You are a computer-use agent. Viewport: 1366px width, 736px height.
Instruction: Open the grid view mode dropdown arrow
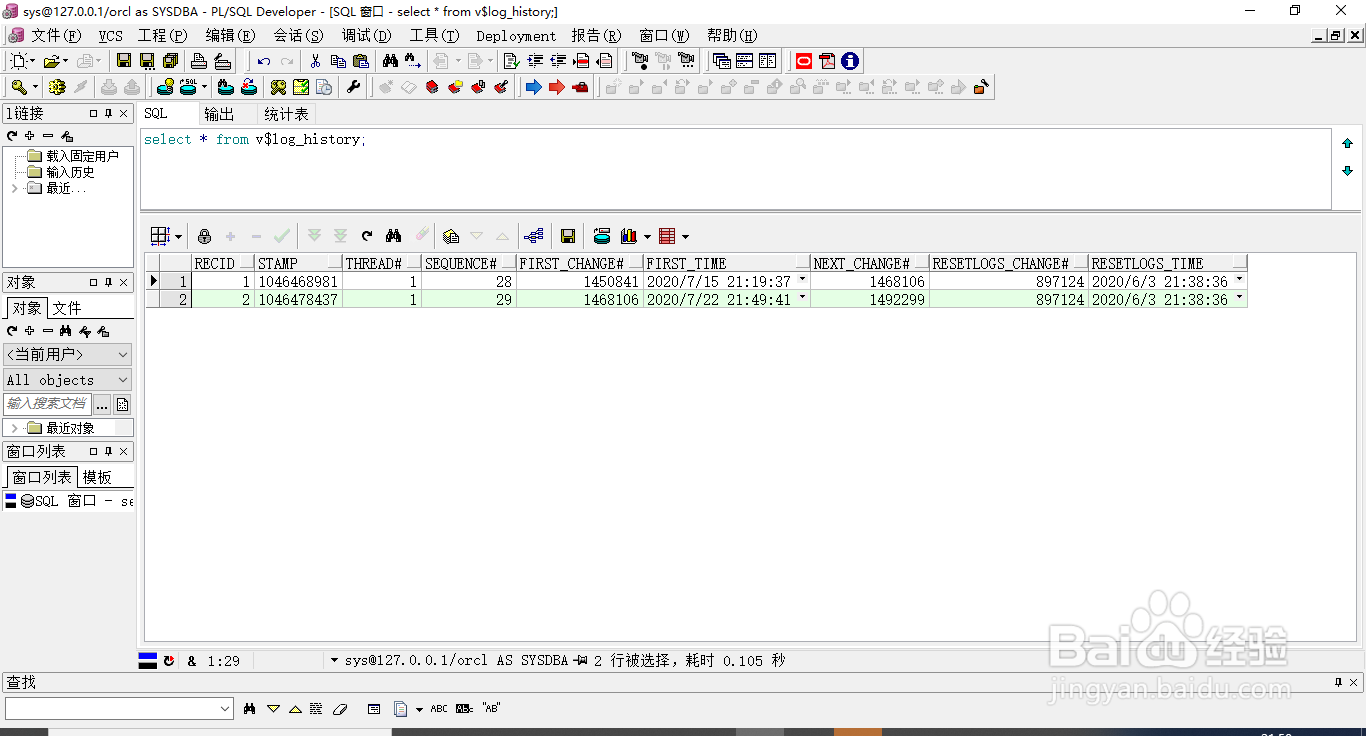pyautogui.click(x=179, y=237)
